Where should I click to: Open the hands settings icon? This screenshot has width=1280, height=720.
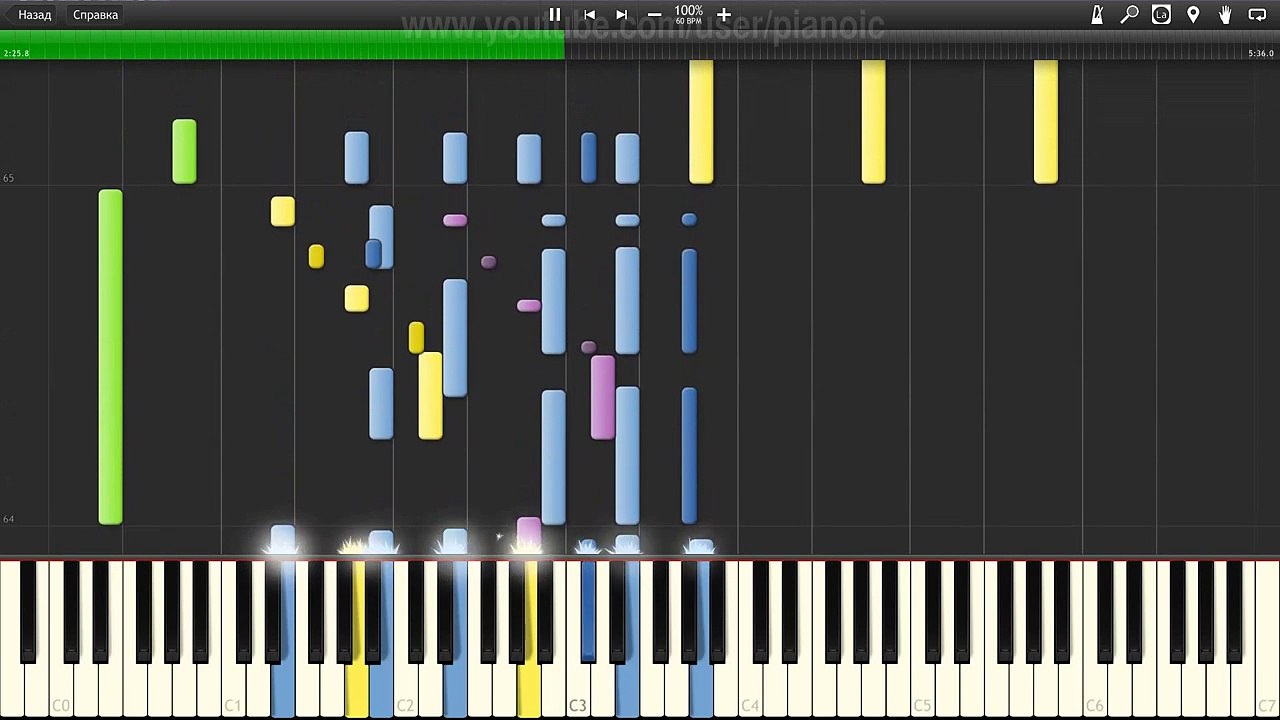(x=1225, y=15)
